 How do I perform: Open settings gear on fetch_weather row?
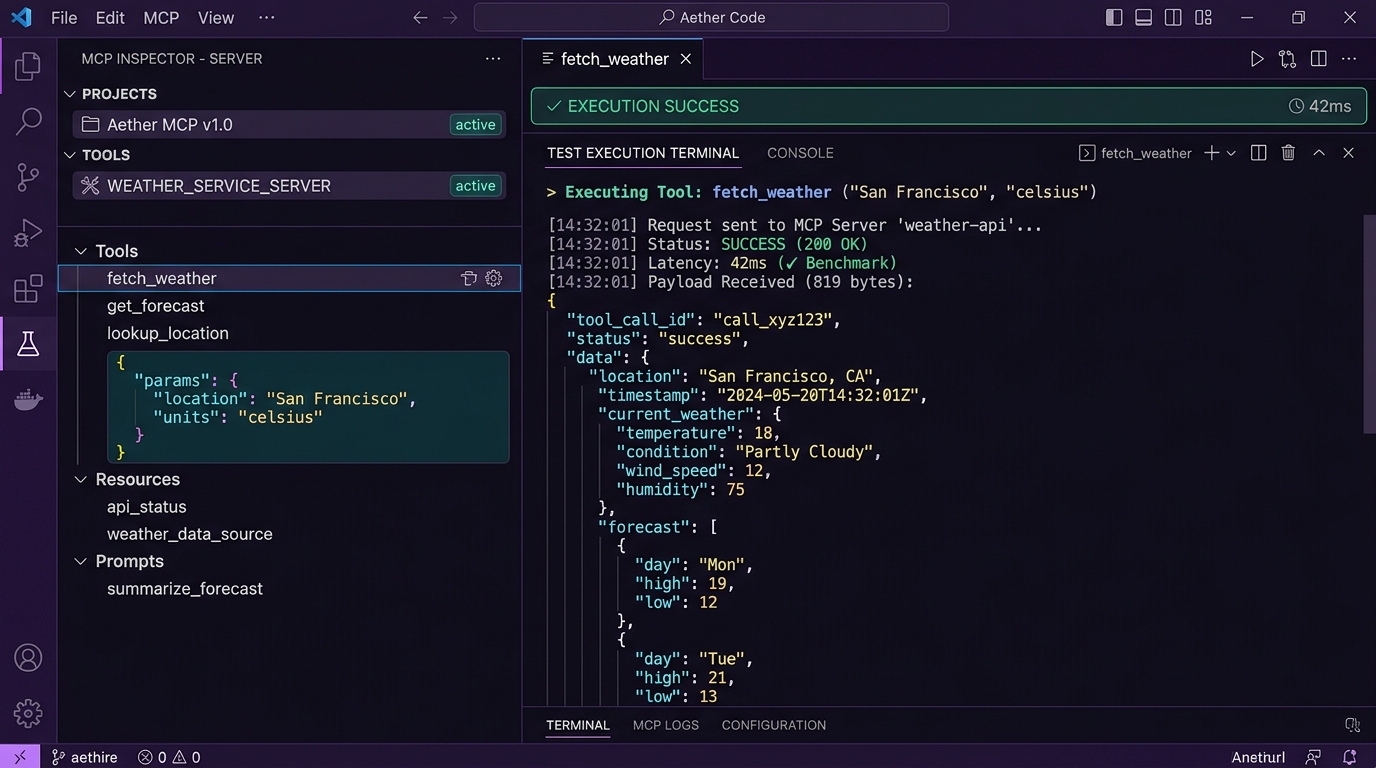(x=493, y=279)
